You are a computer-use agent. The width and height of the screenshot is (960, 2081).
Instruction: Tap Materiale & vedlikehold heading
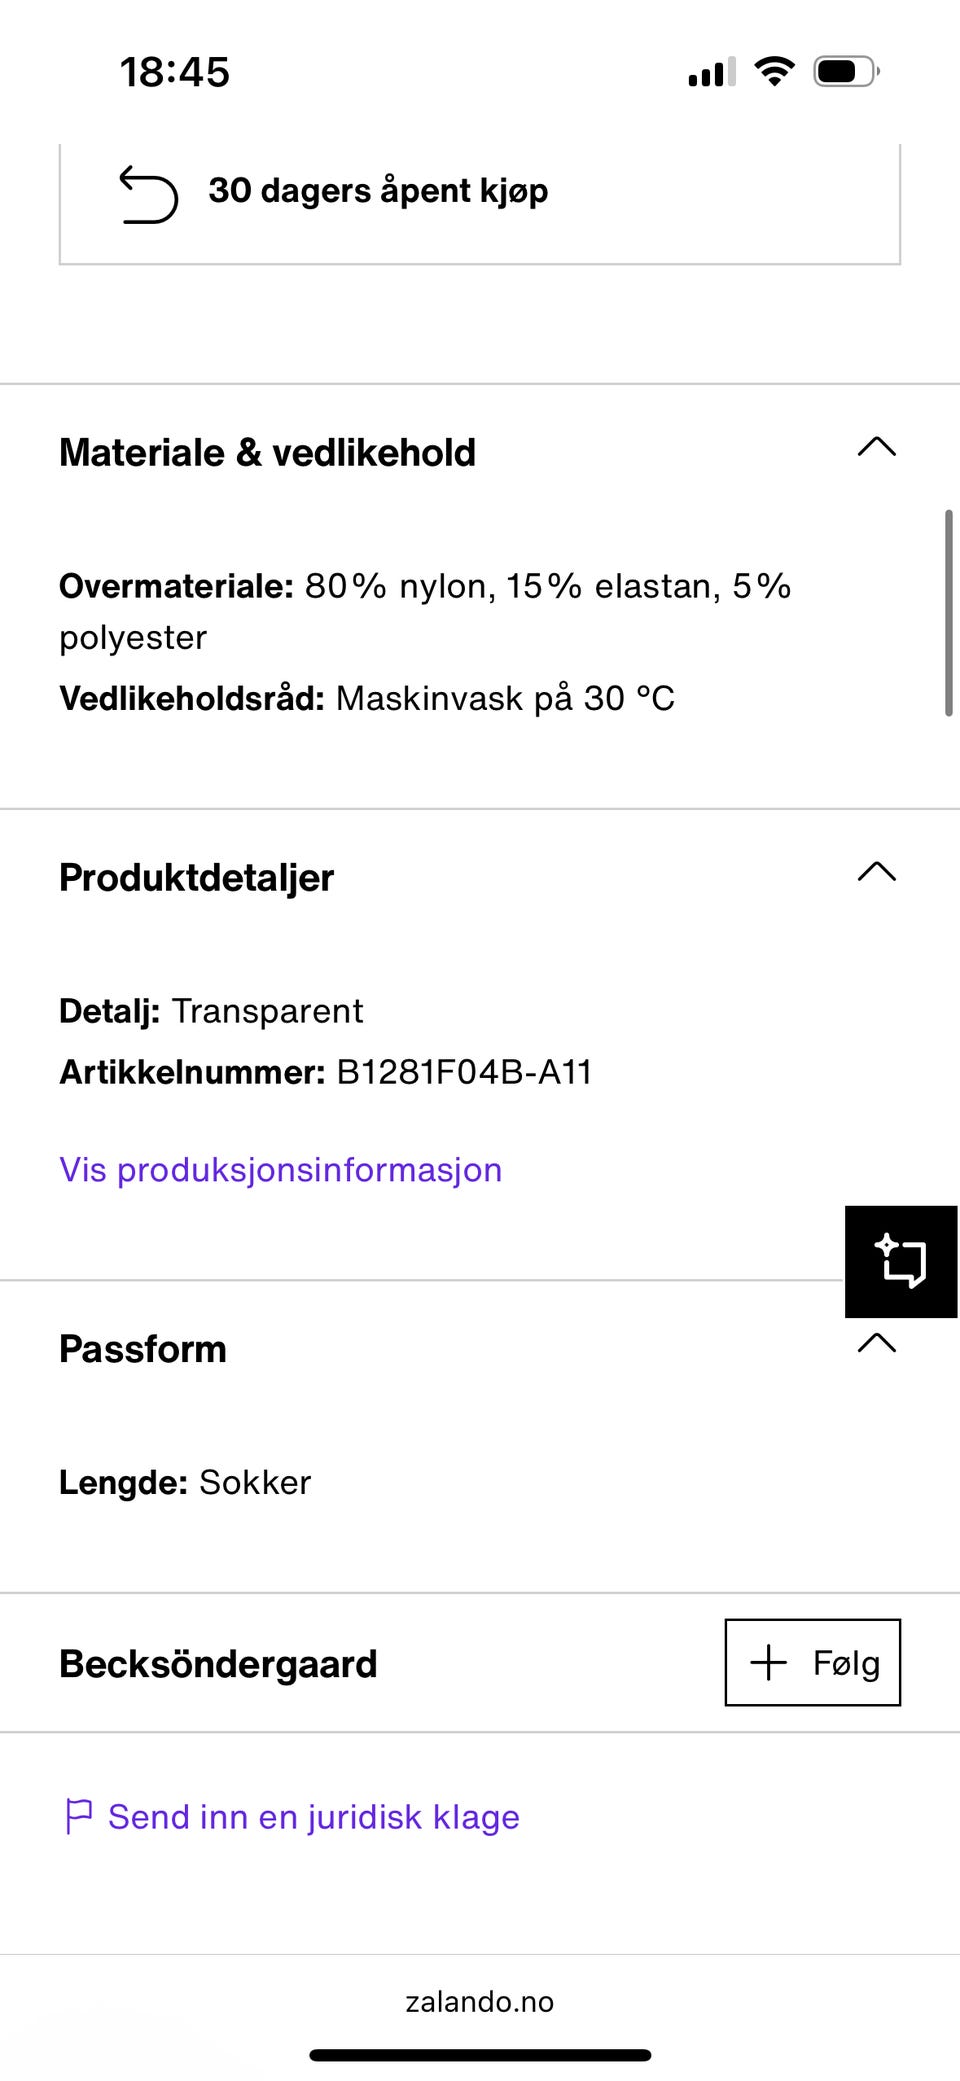pos(267,452)
